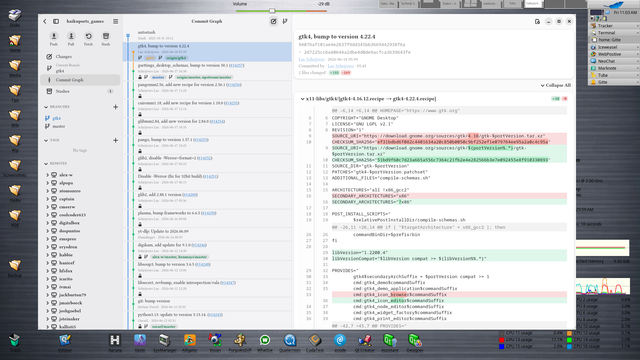Image resolution: width=640 pixels, height=360 pixels.
Task: Launch ecode from the dock
Action: point(340,342)
